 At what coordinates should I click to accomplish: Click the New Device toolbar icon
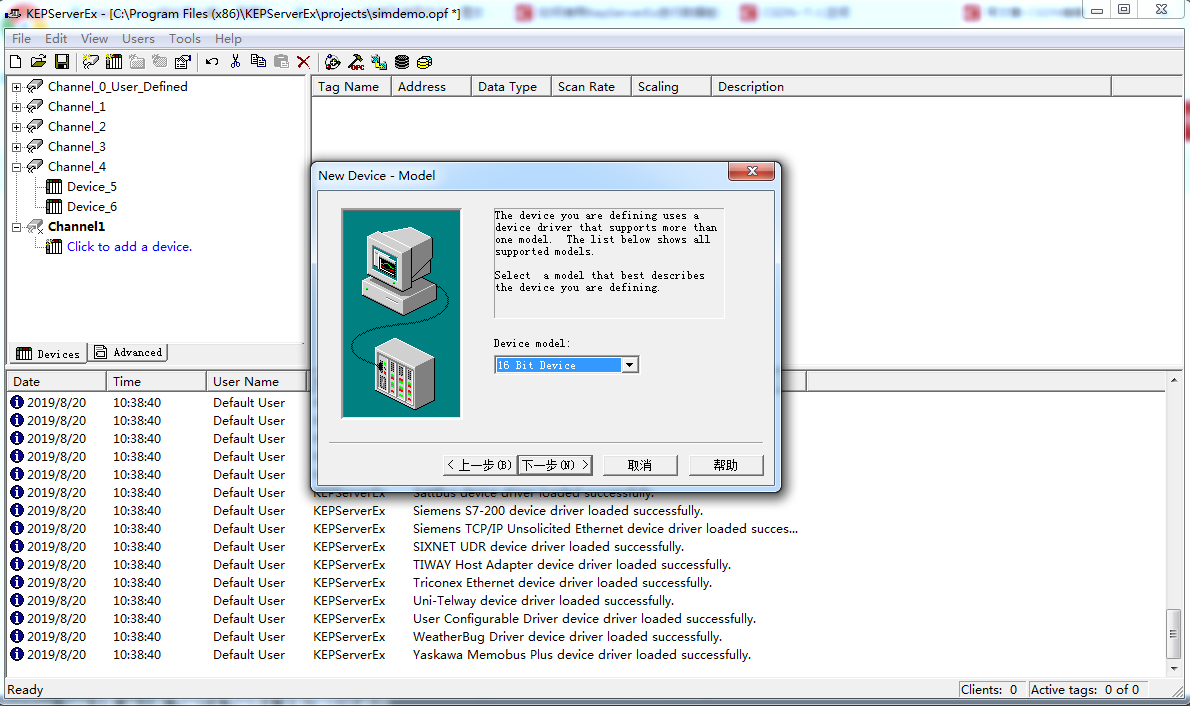click(114, 62)
